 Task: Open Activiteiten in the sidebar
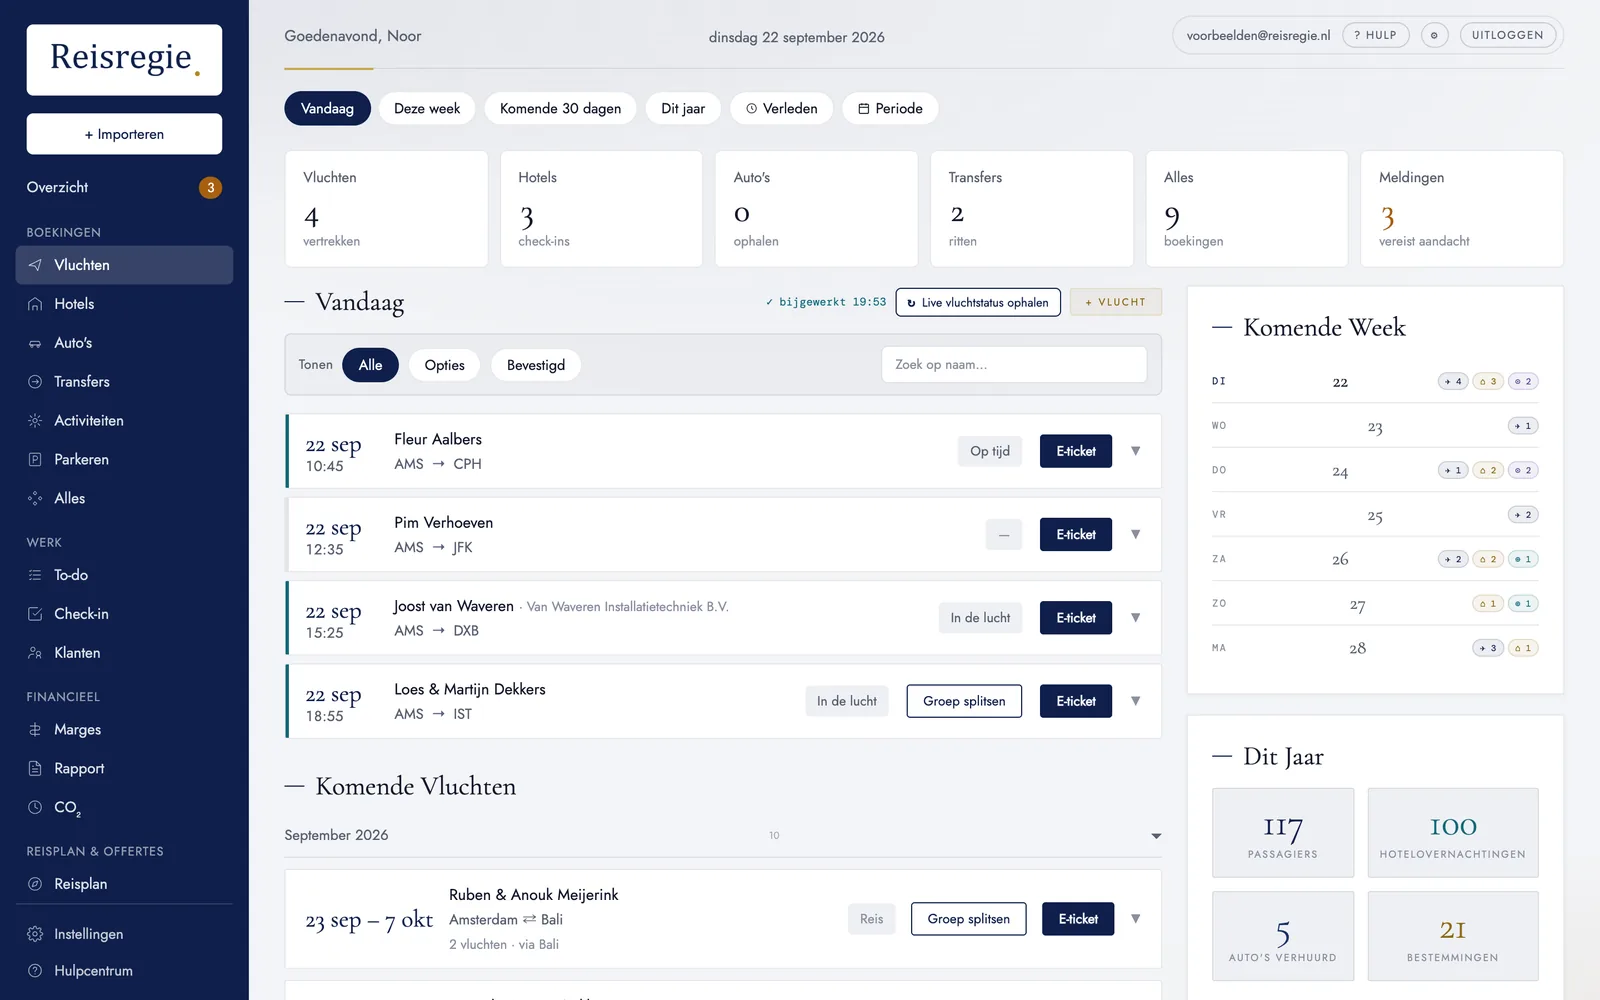click(x=124, y=421)
